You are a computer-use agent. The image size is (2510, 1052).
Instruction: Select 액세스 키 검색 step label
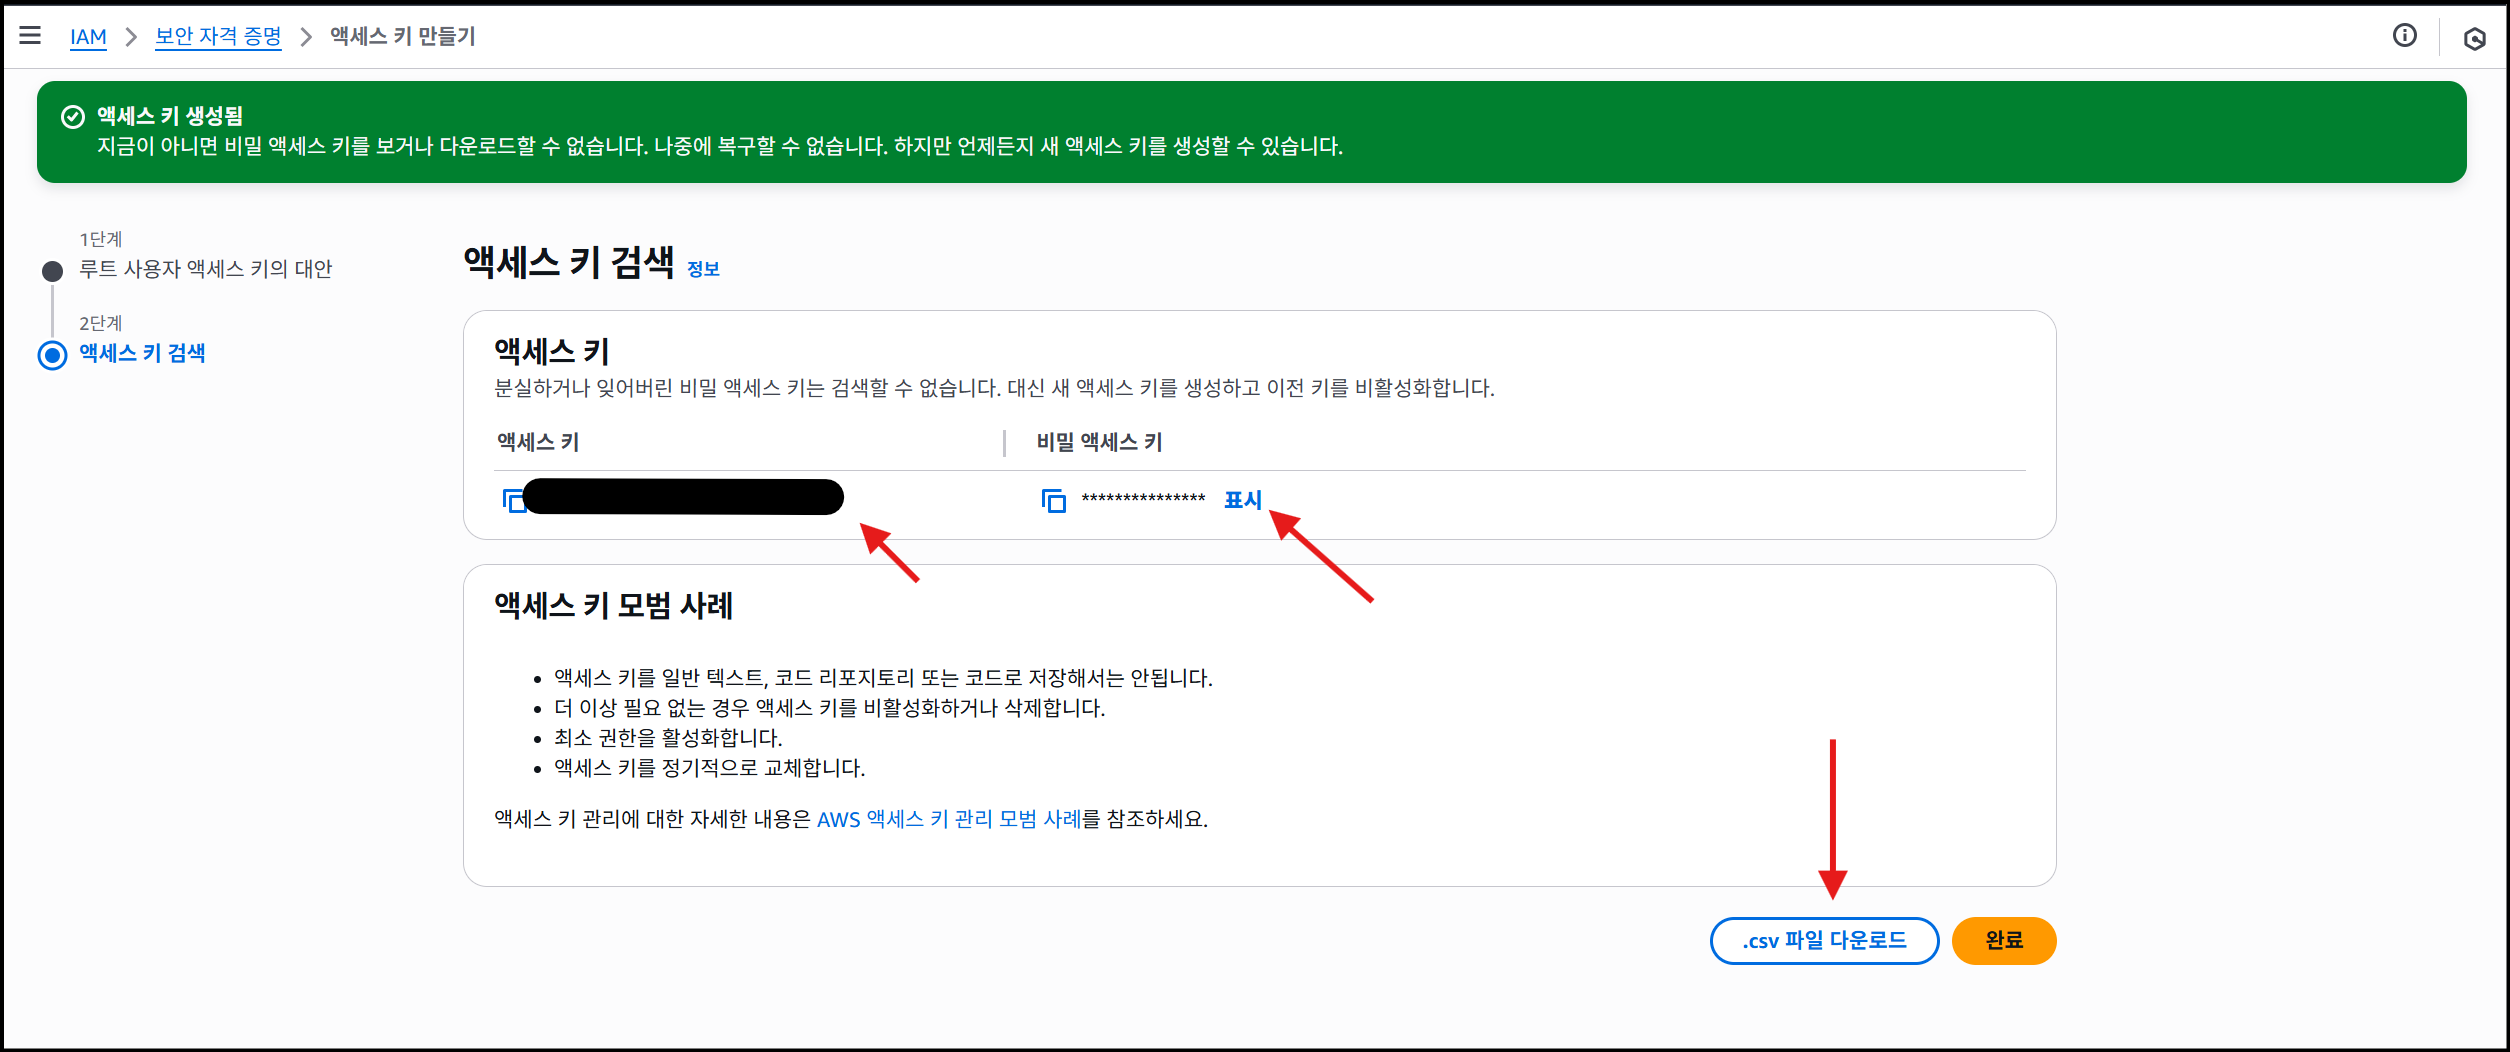[142, 353]
